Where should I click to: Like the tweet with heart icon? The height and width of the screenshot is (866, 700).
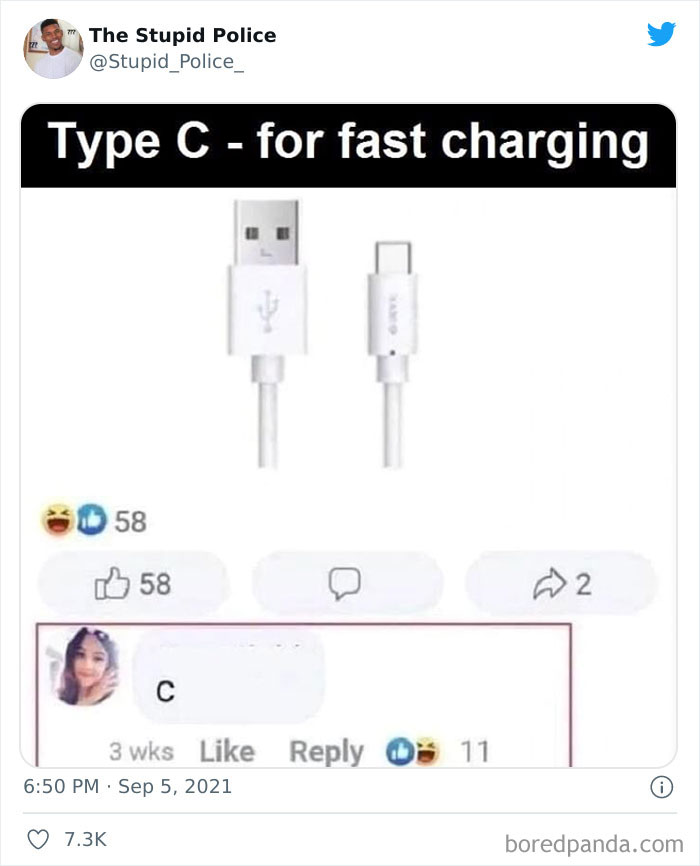coord(38,839)
